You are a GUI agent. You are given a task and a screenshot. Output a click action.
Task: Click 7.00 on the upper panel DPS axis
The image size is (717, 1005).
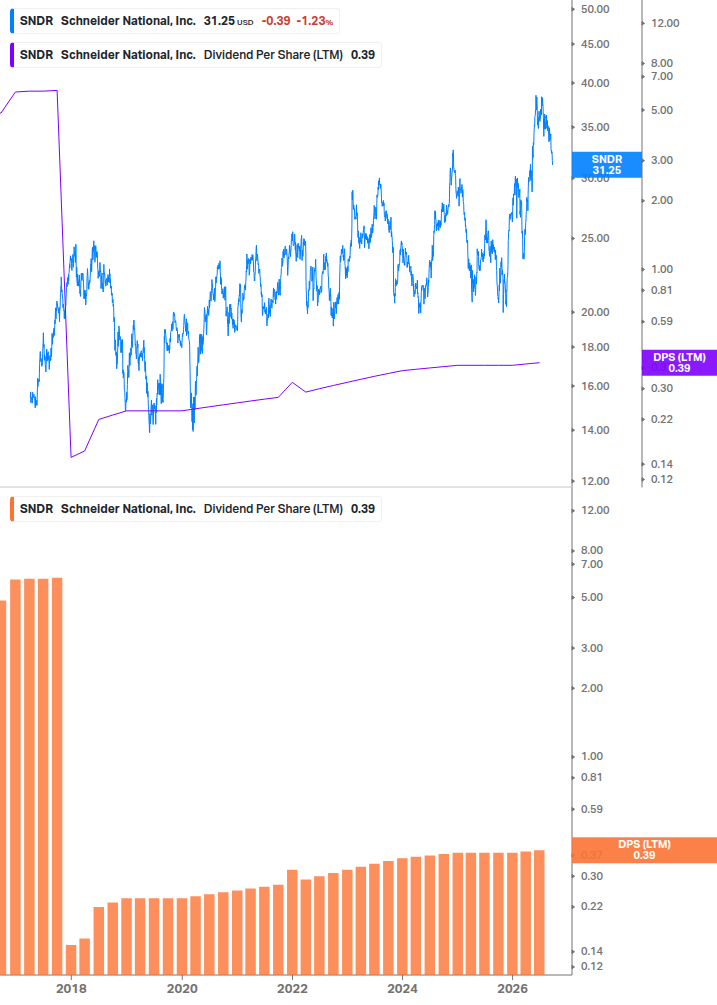(662, 76)
